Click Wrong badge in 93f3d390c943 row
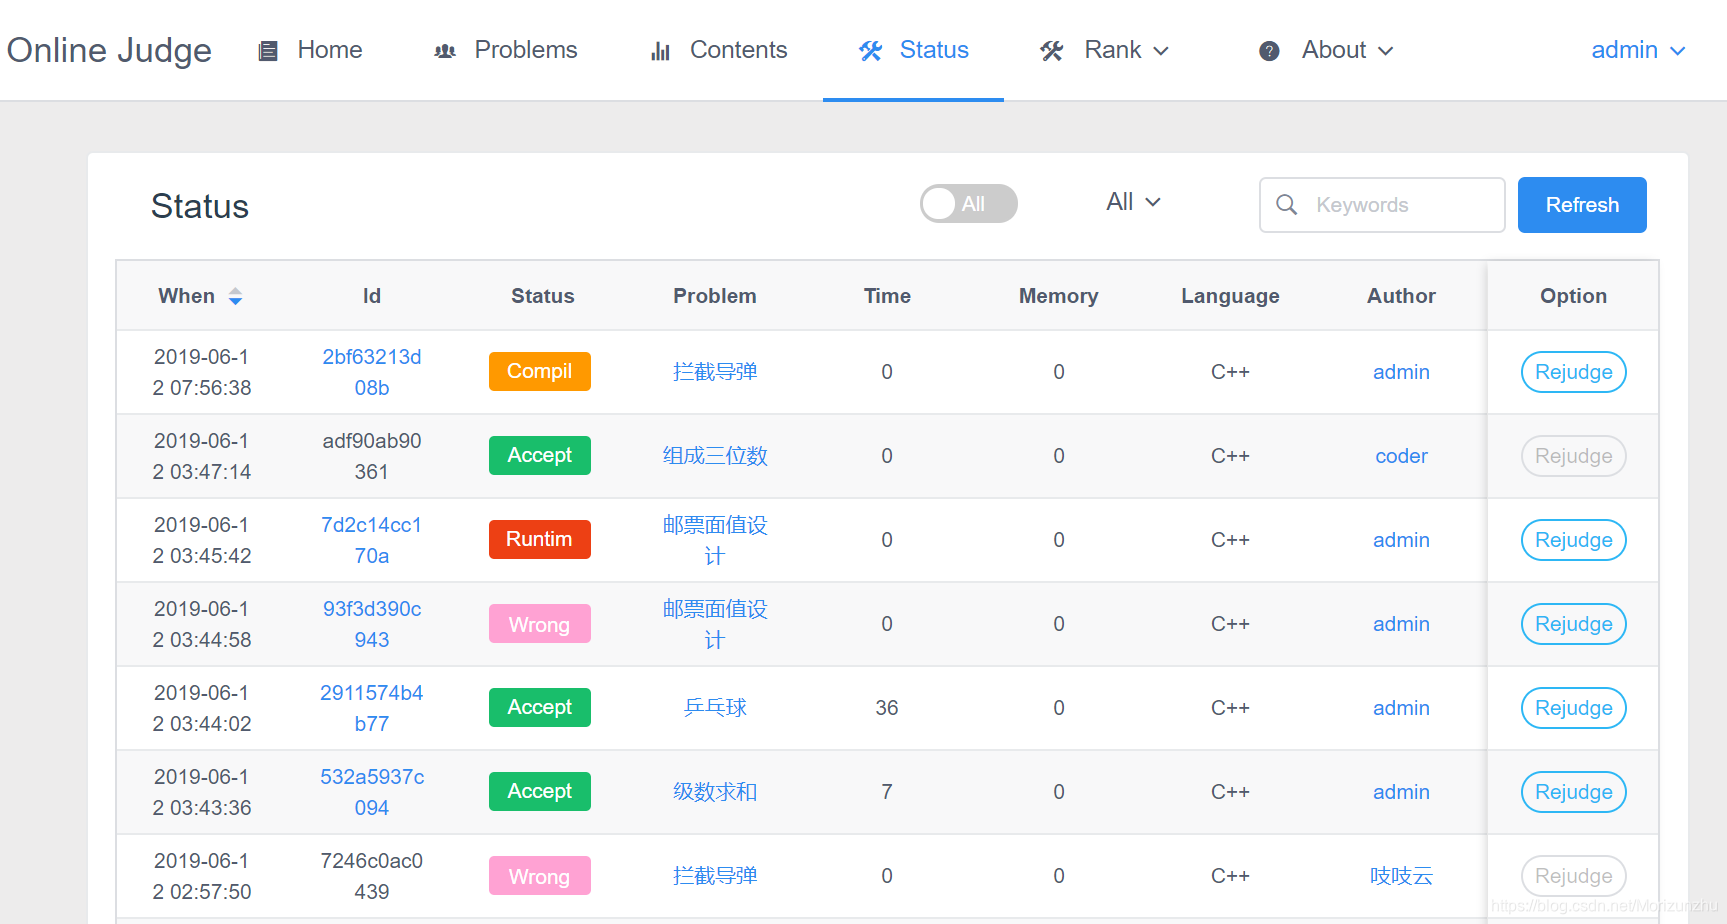 coord(540,624)
